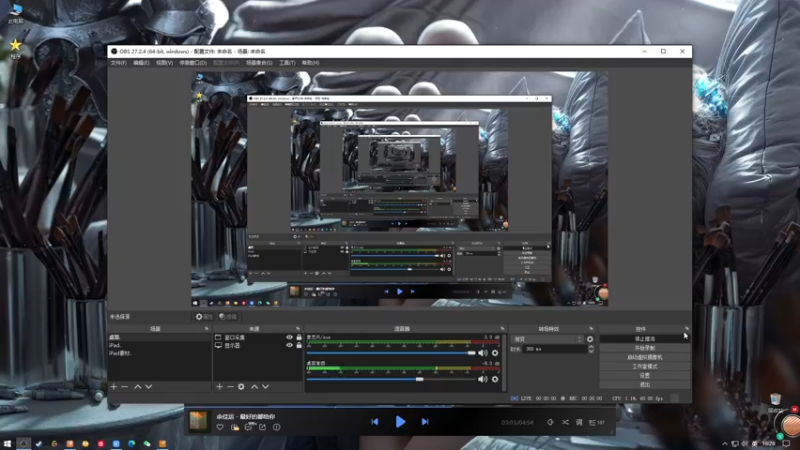Image resolution: width=800 pixels, height=450 pixels.
Task: Open settings gear for 麦克风/Aux mixer
Action: pos(495,353)
